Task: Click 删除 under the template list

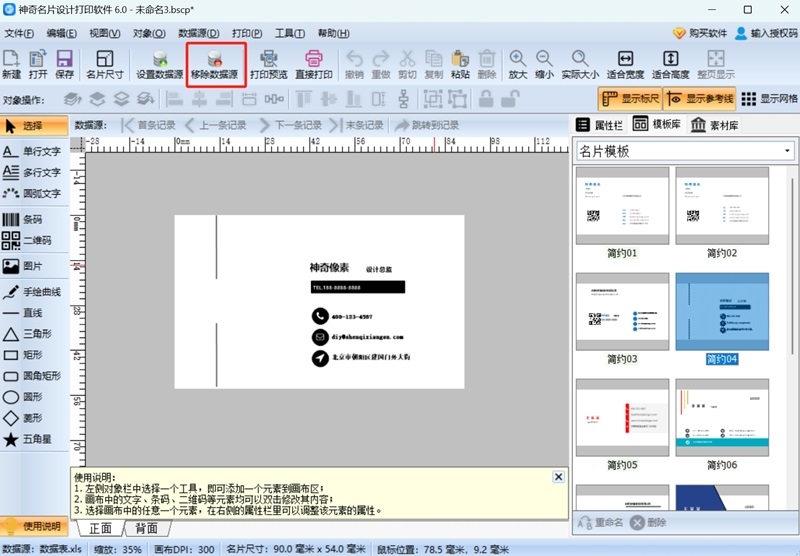Action: (x=648, y=522)
